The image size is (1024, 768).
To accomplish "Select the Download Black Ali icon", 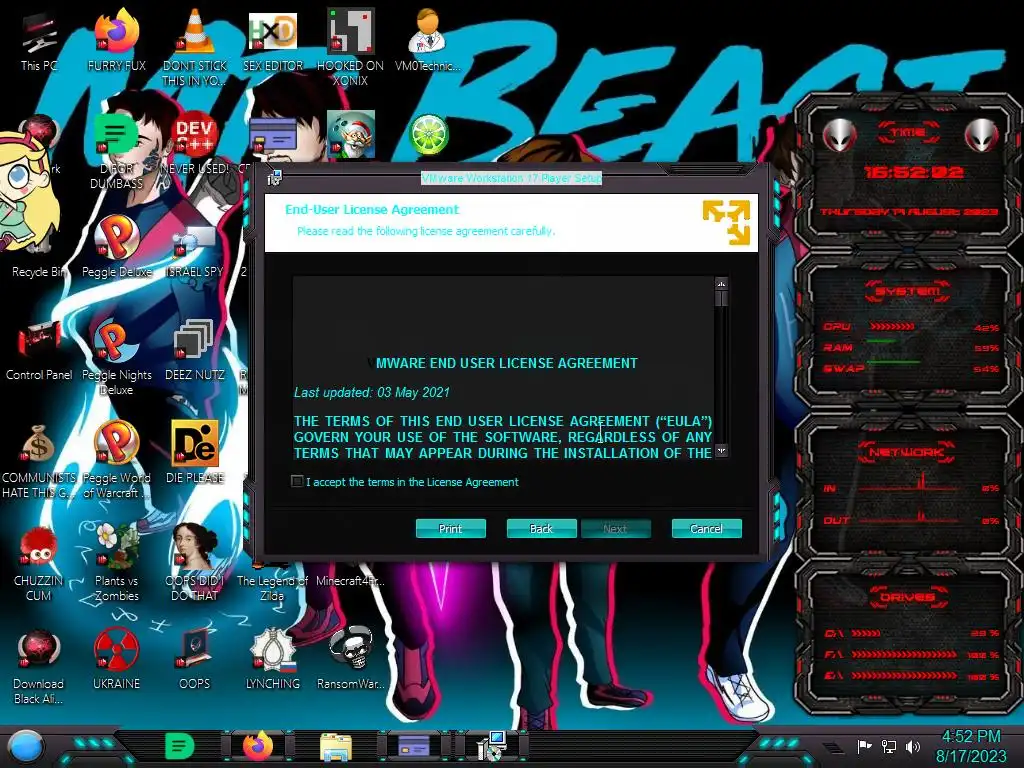I will tap(39, 667).
